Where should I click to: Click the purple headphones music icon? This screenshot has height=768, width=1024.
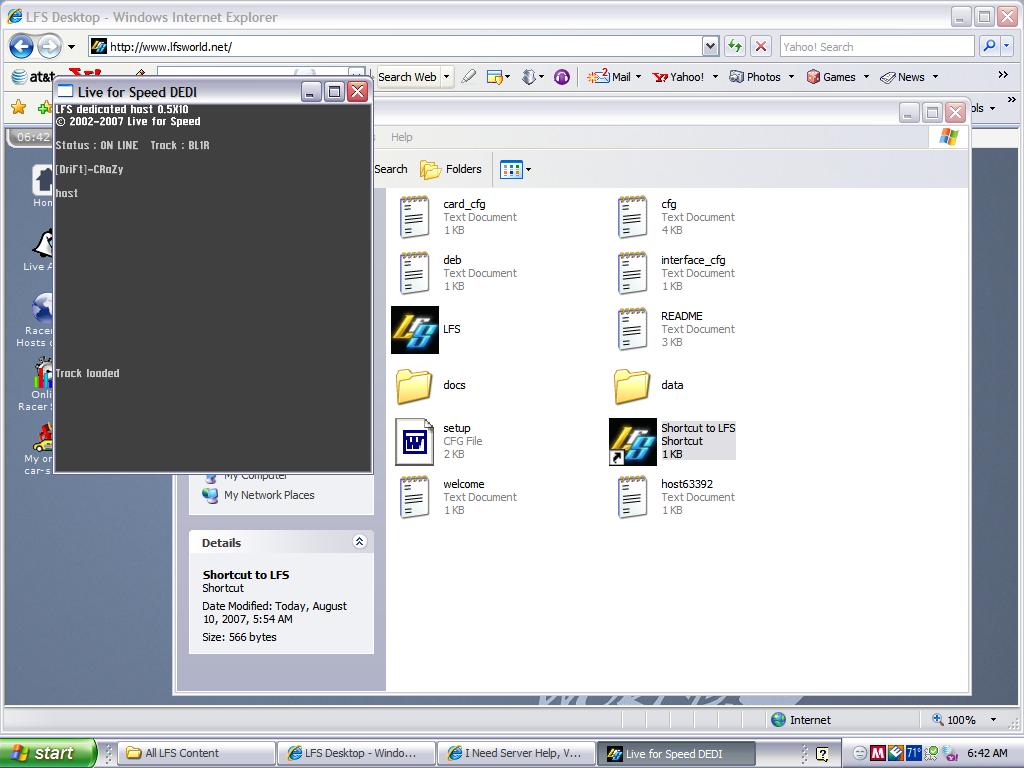(562, 77)
